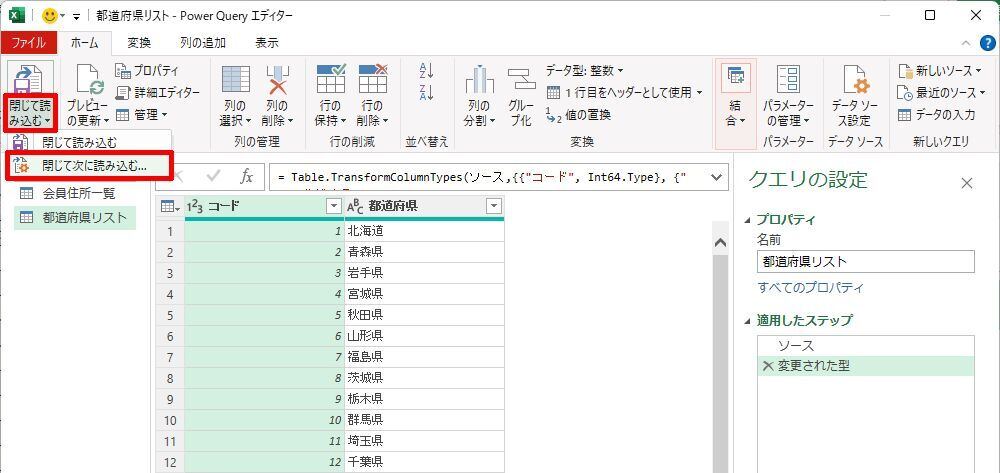This screenshot has height=473, width=1000.
Task: Click the 宮城県 cell
Action: click(424, 295)
